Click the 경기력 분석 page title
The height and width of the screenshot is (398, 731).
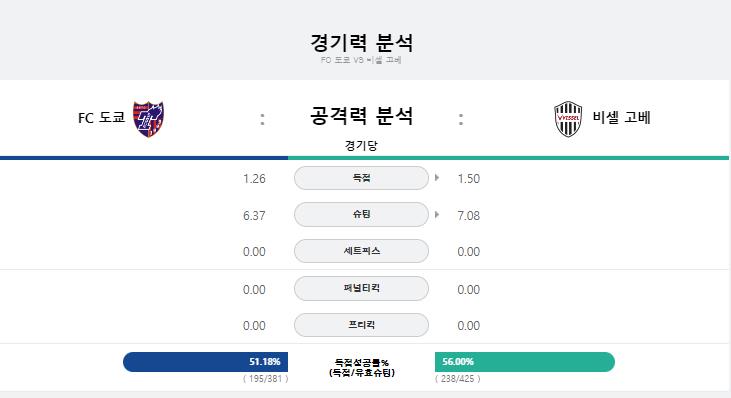[361, 43]
